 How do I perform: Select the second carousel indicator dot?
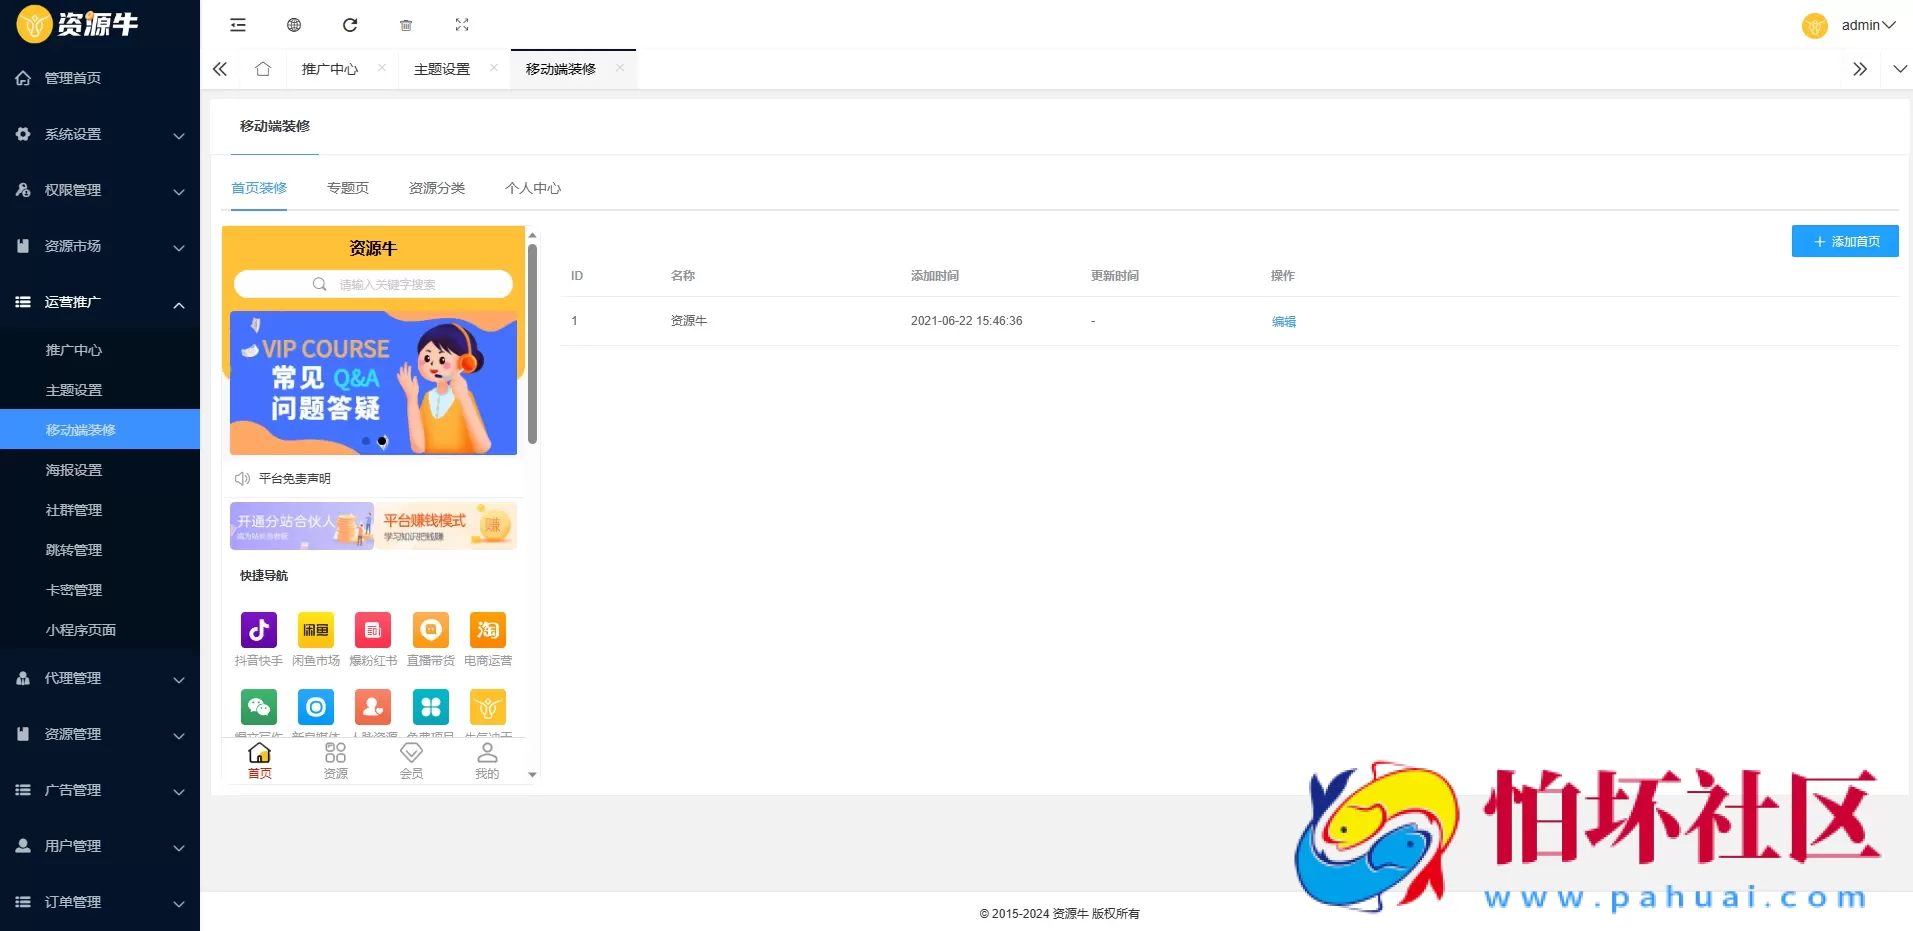[x=381, y=440]
